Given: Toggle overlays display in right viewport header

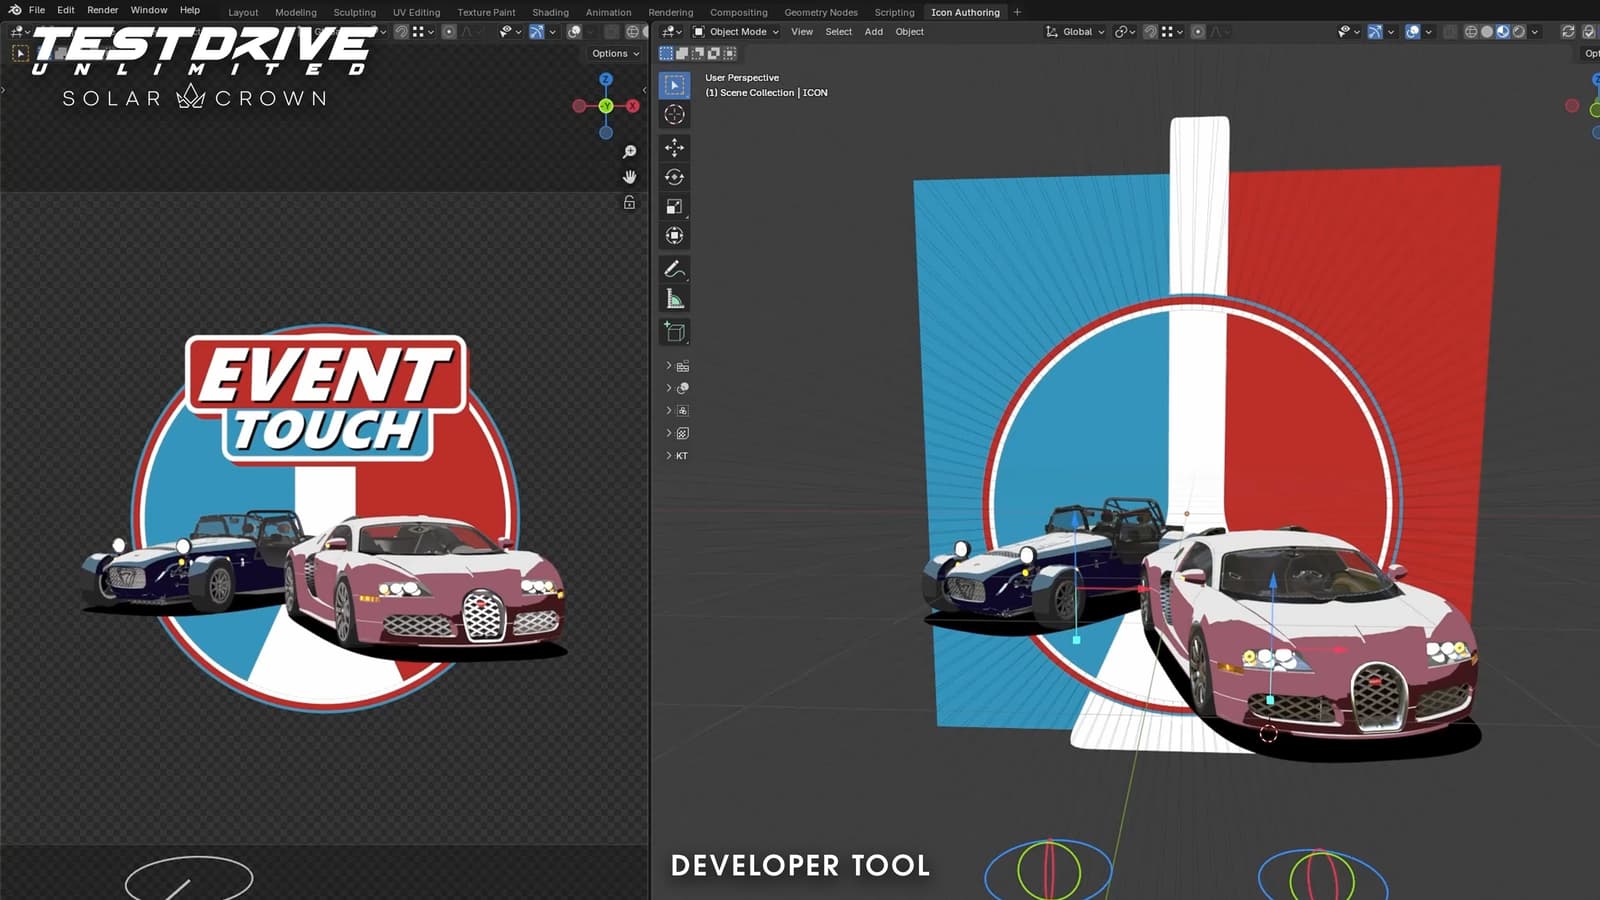Looking at the screenshot, I should pyautogui.click(x=1412, y=32).
